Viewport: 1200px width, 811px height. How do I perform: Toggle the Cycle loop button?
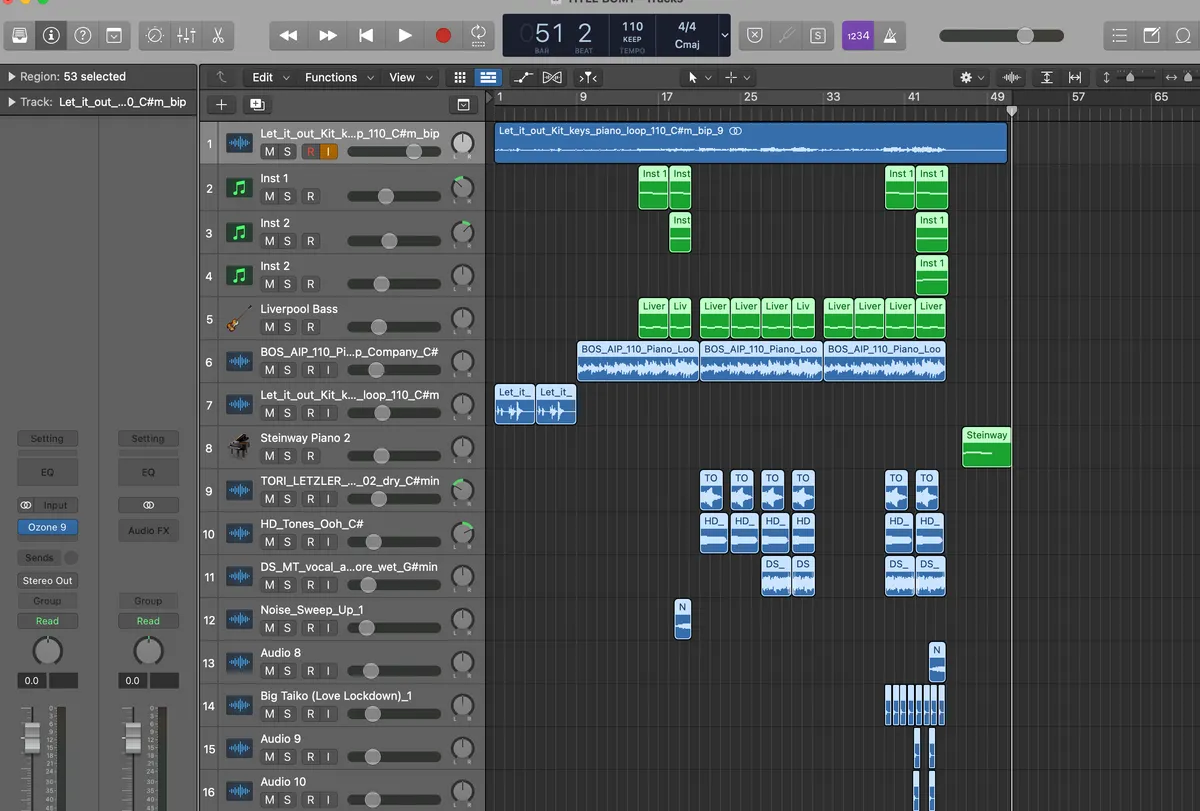coord(479,36)
